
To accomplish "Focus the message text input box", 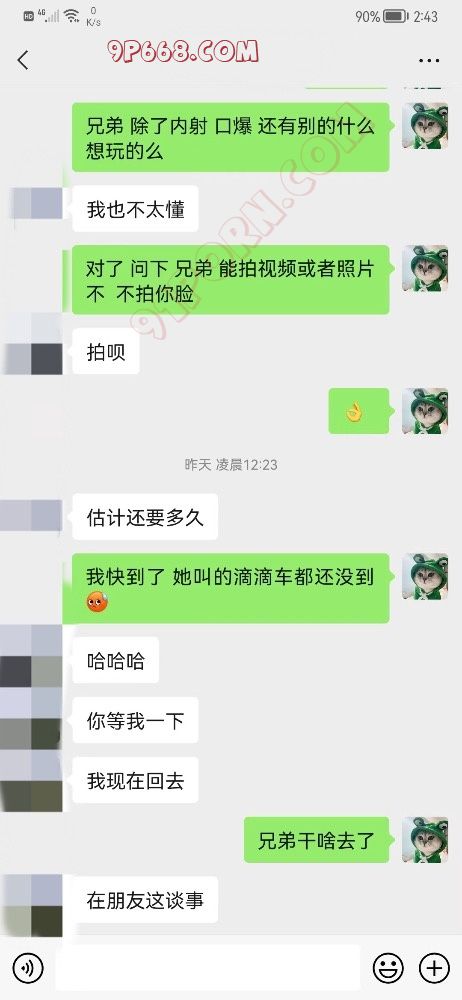I will coord(207,969).
